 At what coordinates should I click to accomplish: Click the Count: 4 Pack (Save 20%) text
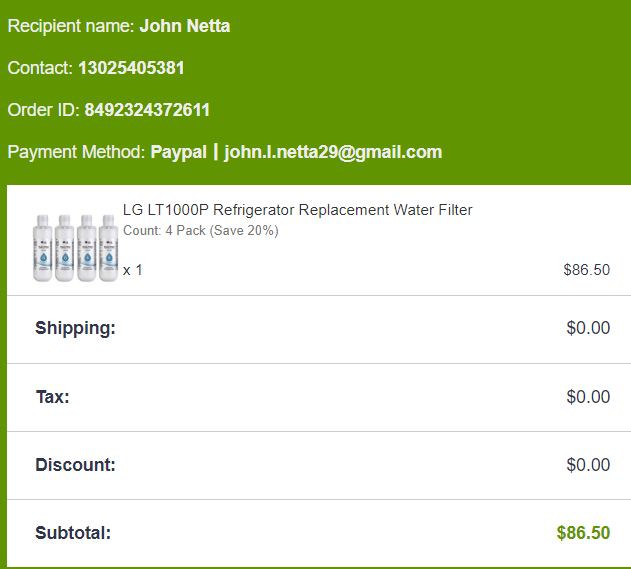pyautogui.click(x=200, y=231)
